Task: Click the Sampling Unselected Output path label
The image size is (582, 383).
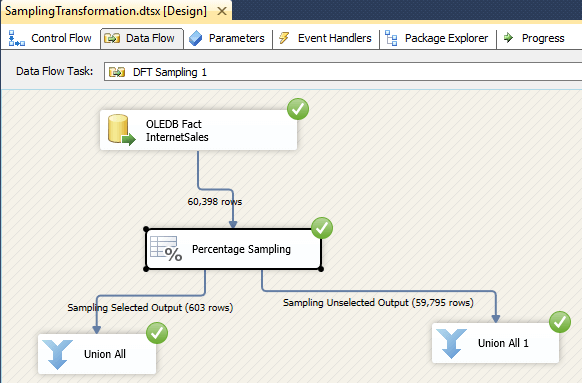Action: pyautogui.click(x=378, y=303)
